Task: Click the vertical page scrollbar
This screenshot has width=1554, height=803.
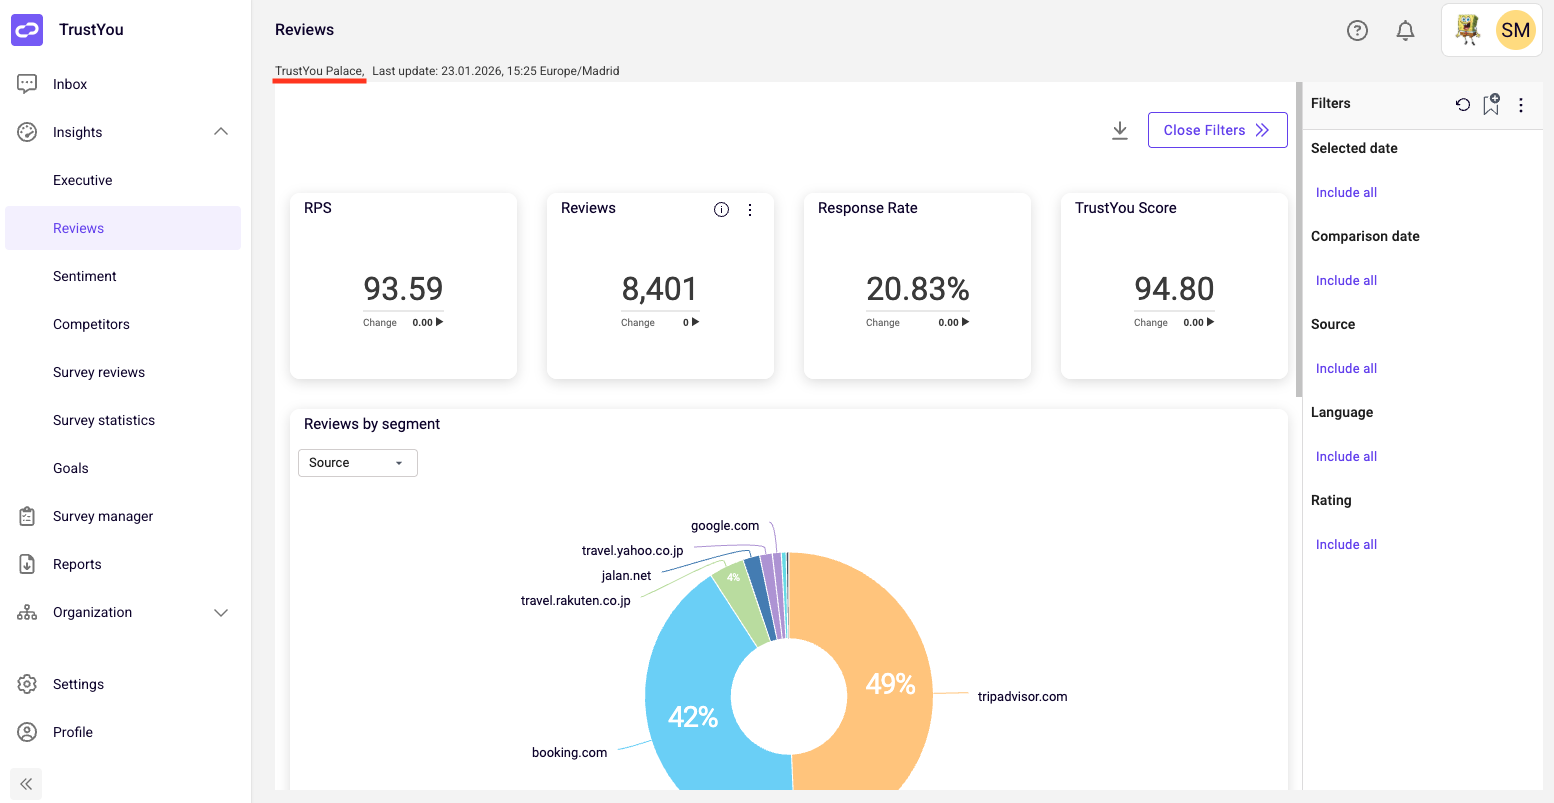Action: click(1298, 240)
